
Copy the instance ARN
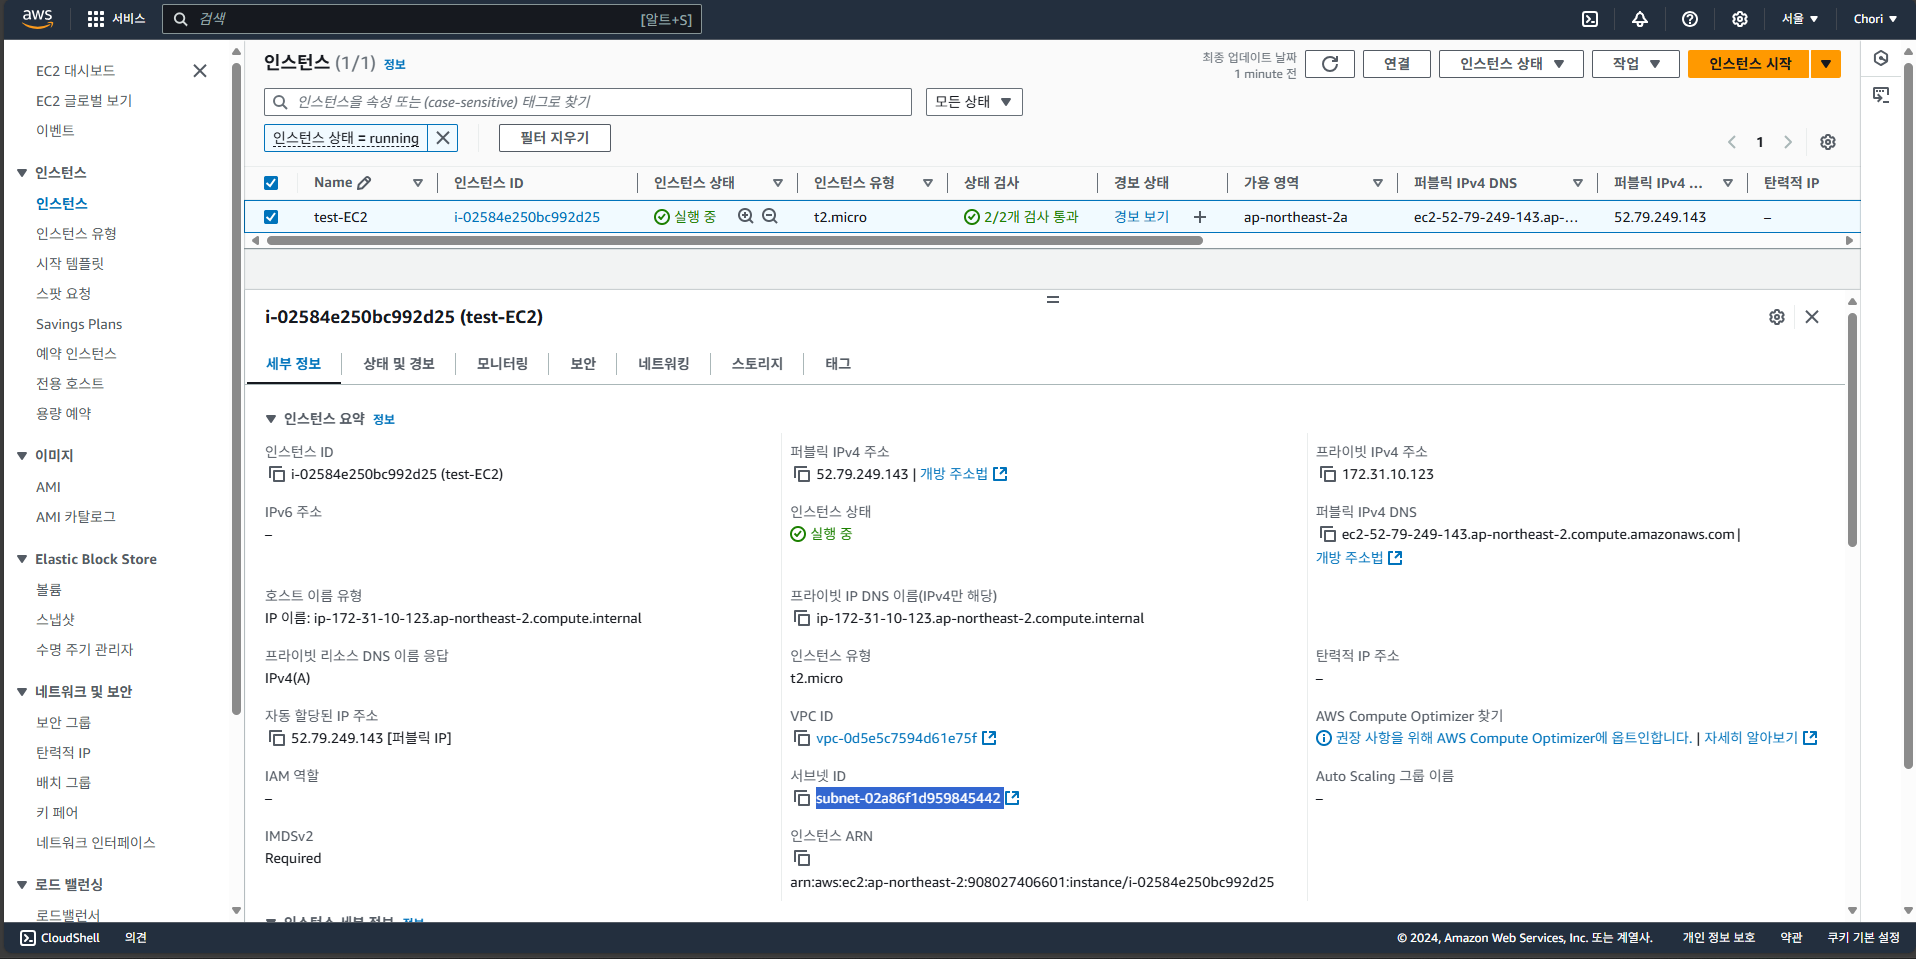click(802, 858)
